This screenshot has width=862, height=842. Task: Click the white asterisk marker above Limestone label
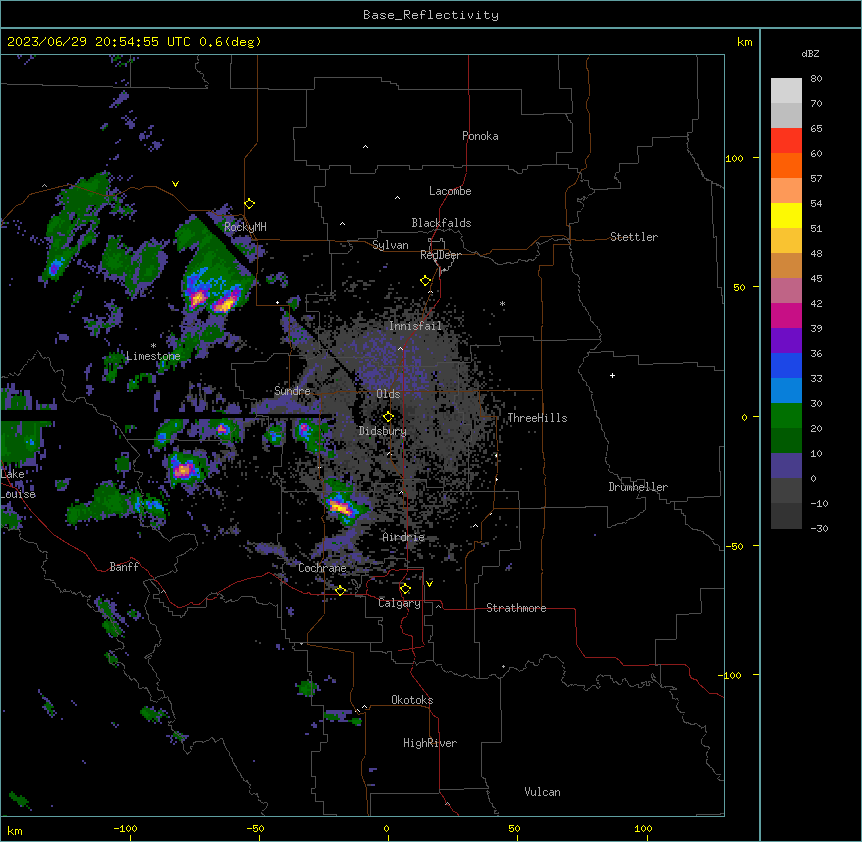point(153,346)
